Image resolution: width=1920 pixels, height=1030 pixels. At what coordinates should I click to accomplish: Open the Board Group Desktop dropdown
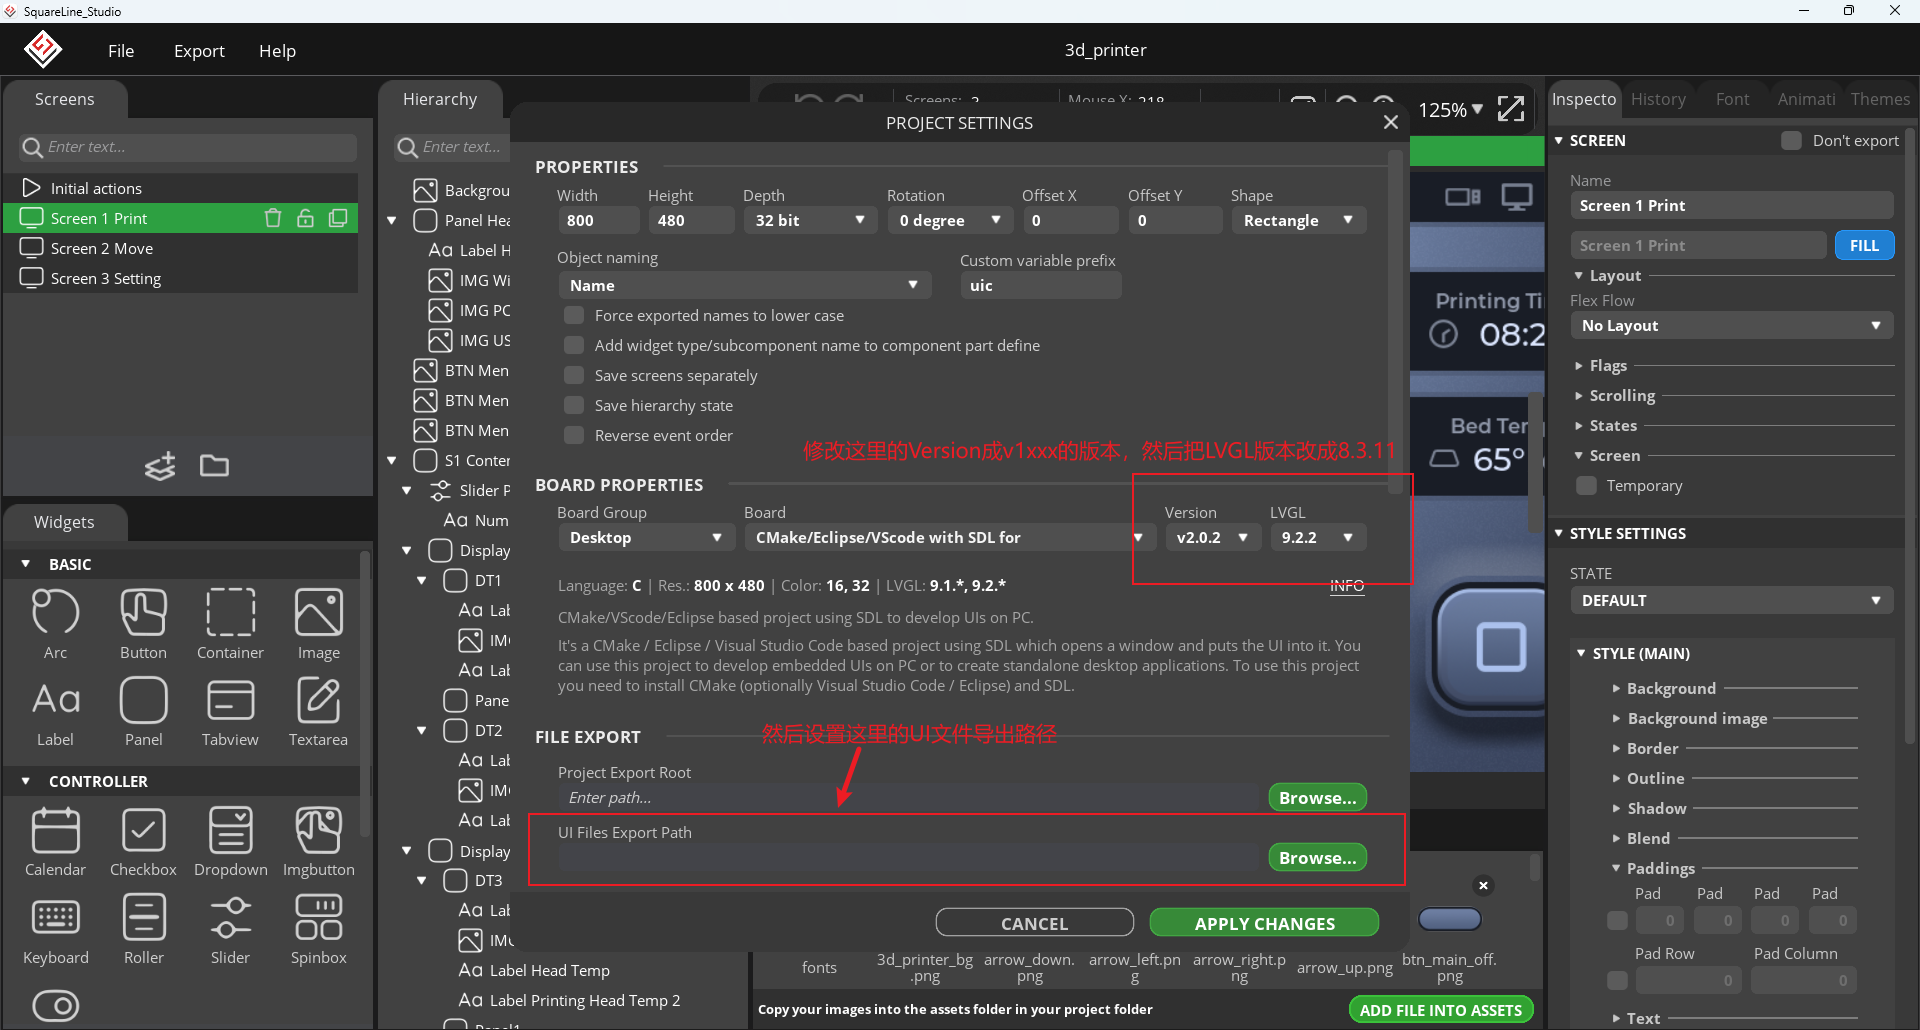646,537
